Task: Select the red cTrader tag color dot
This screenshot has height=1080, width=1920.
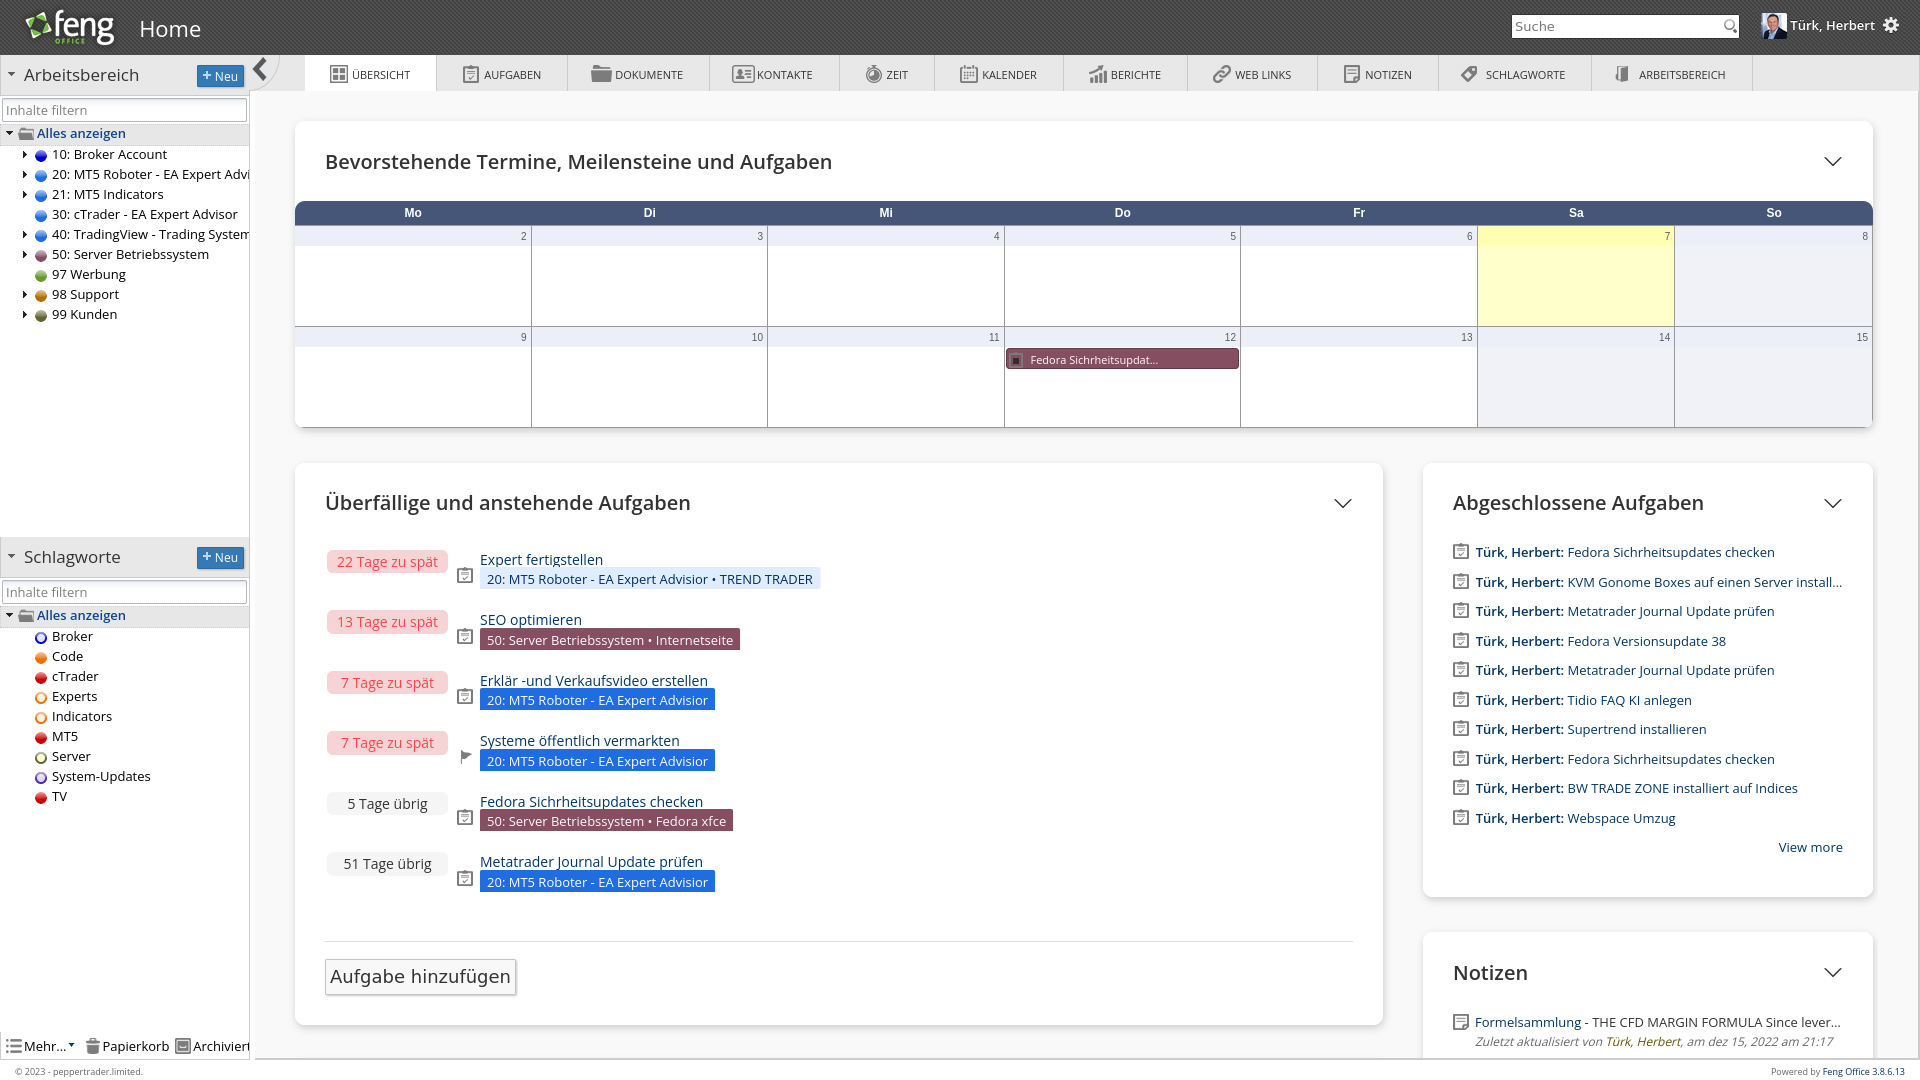Action: pos(41,677)
